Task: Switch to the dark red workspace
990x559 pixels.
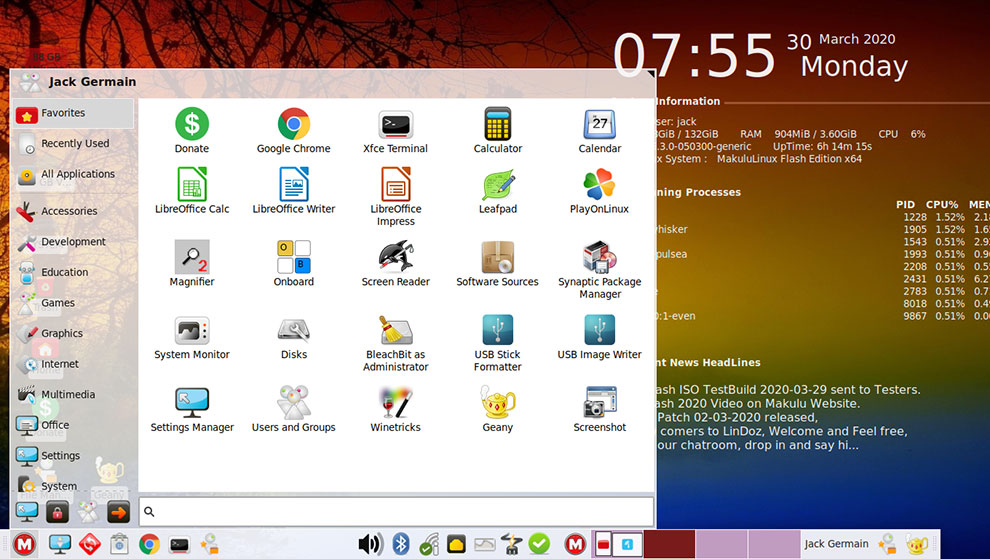Action: point(669,544)
